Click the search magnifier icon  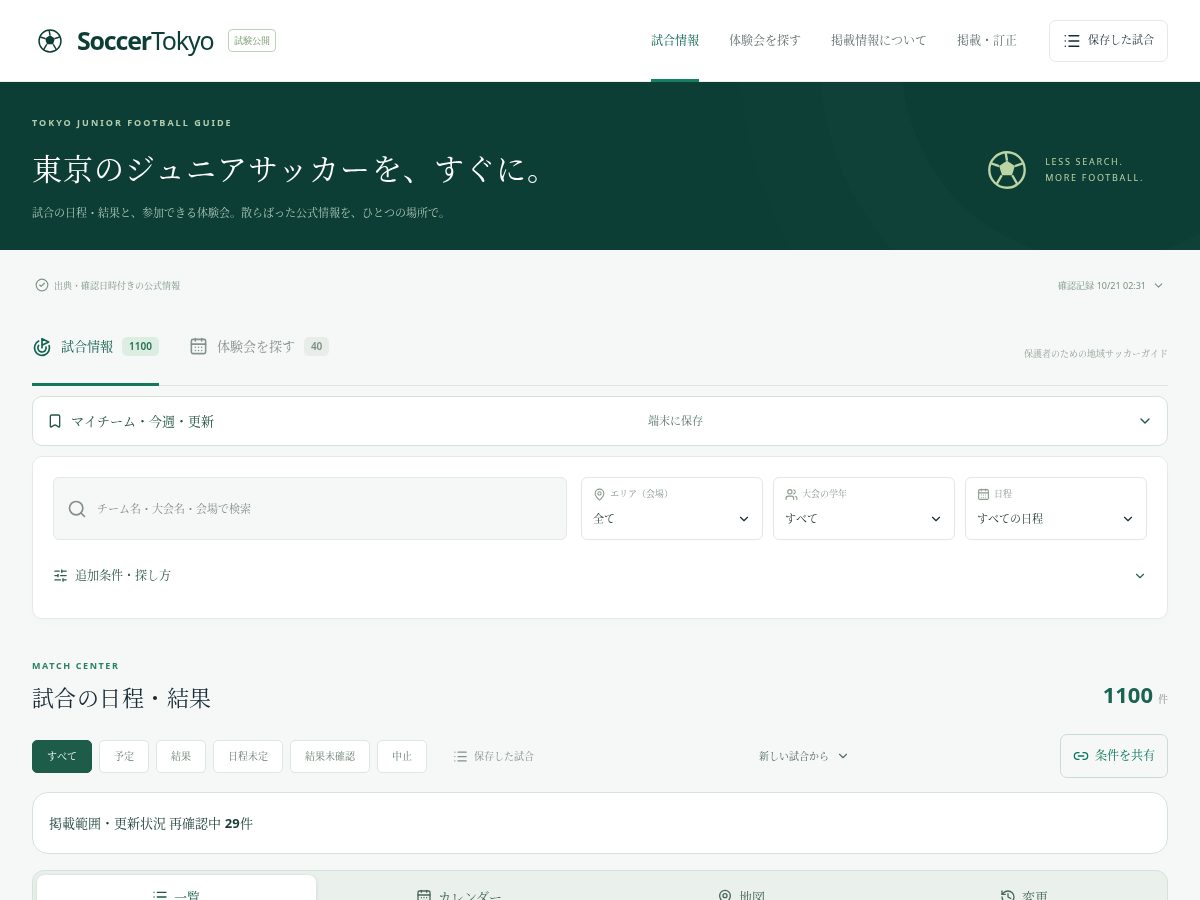(x=77, y=509)
